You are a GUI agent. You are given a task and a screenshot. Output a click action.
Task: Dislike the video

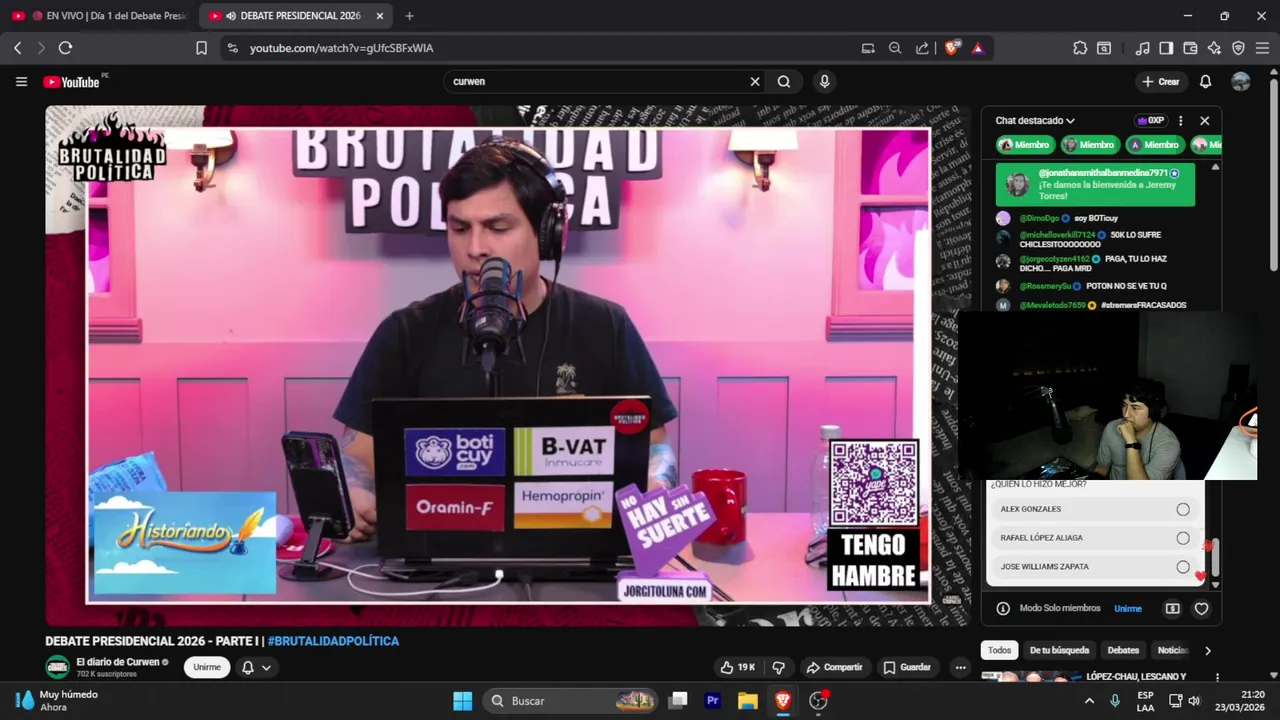click(x=779, y=667)
